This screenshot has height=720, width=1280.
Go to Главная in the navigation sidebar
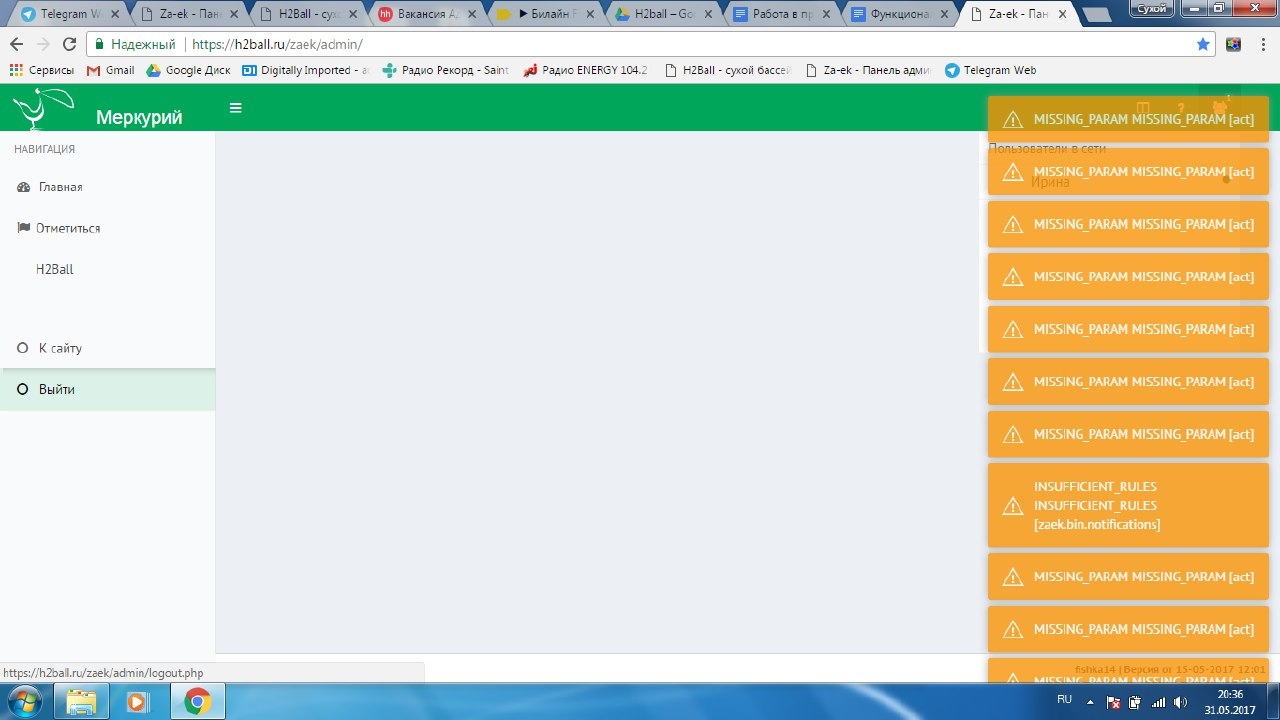108,187
